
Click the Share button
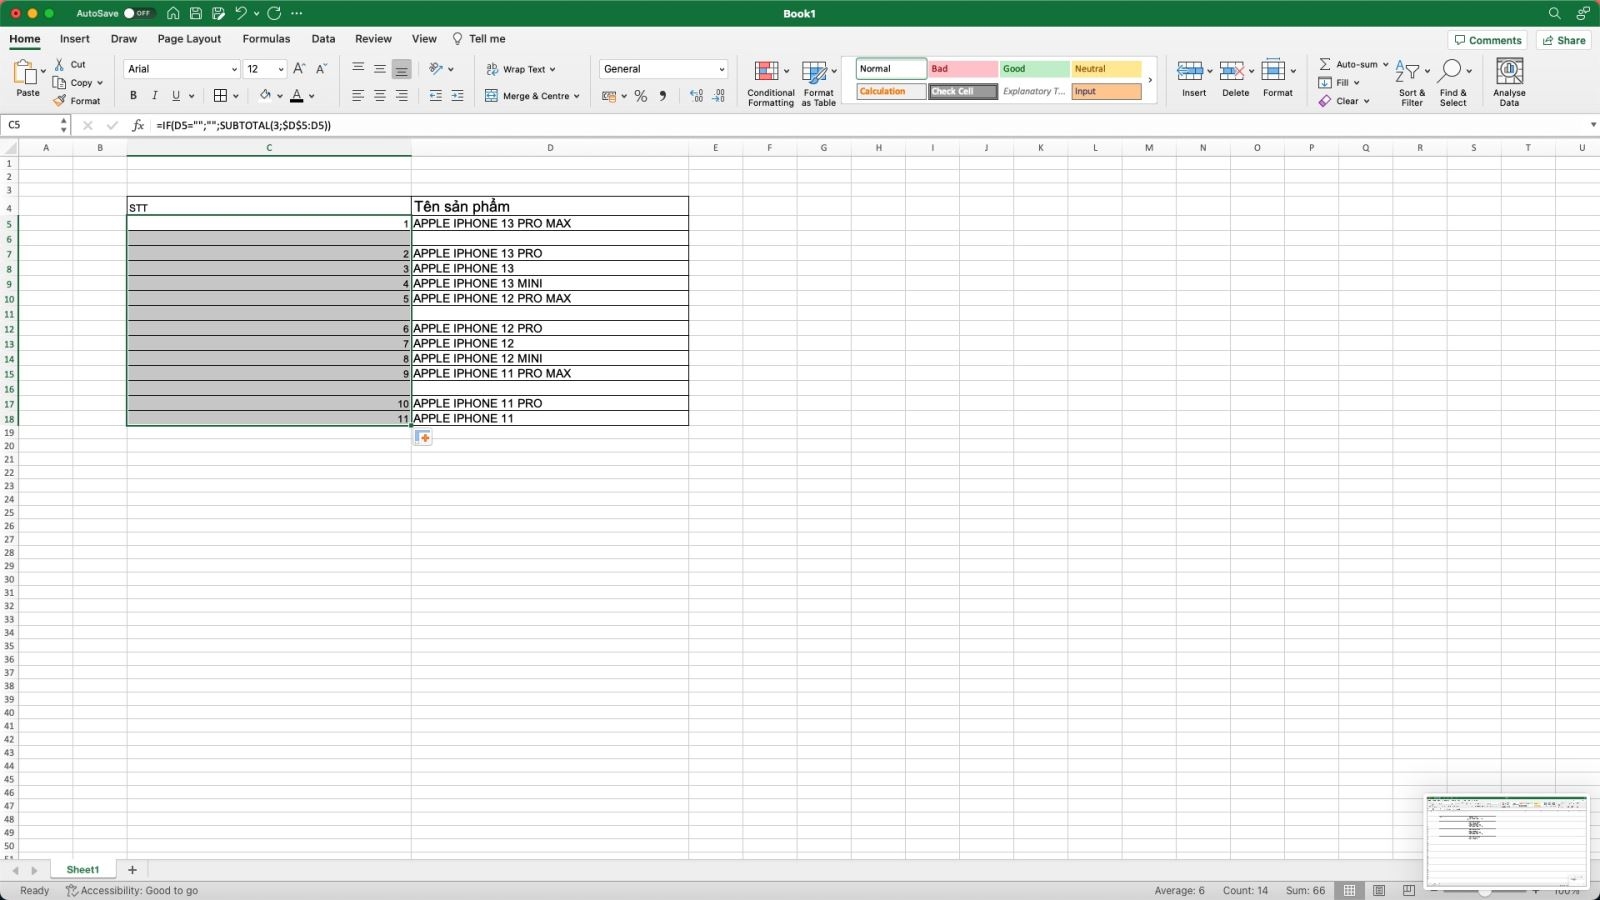click(1564, 39)
